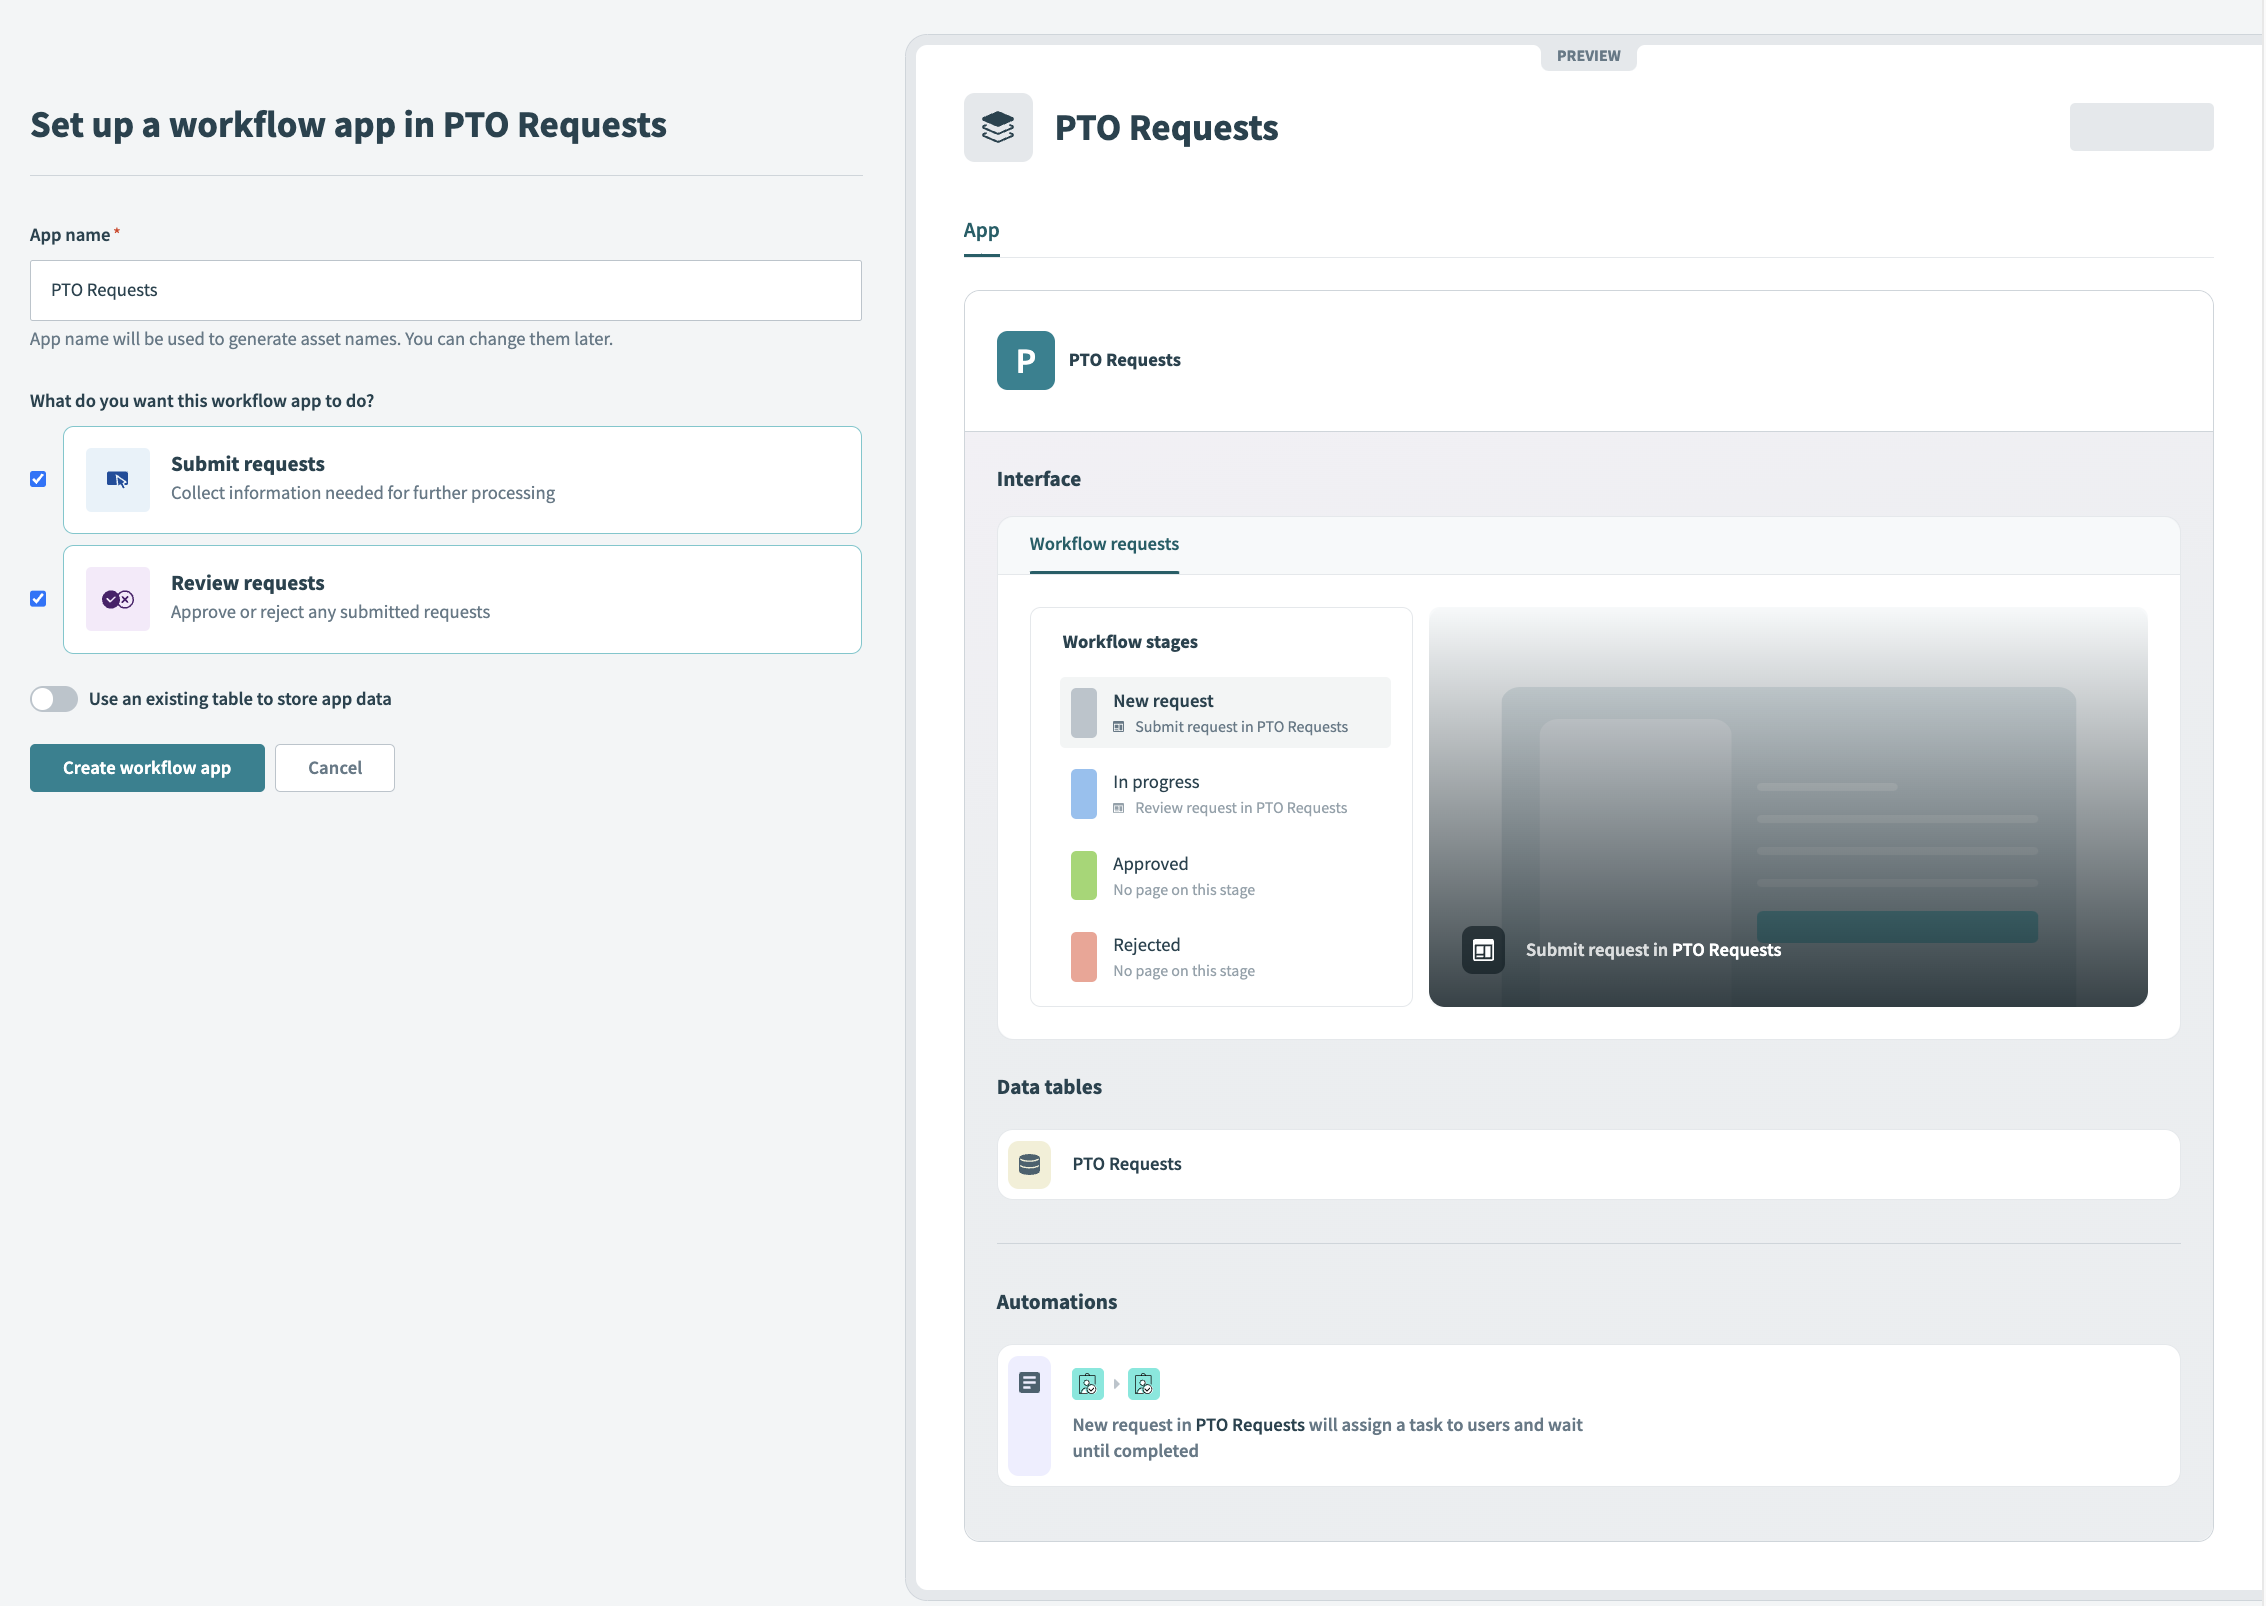Toggle the Review requests checkbox
The height and width of the screenshot is (1606, 2266).
(x=40, y=598)
